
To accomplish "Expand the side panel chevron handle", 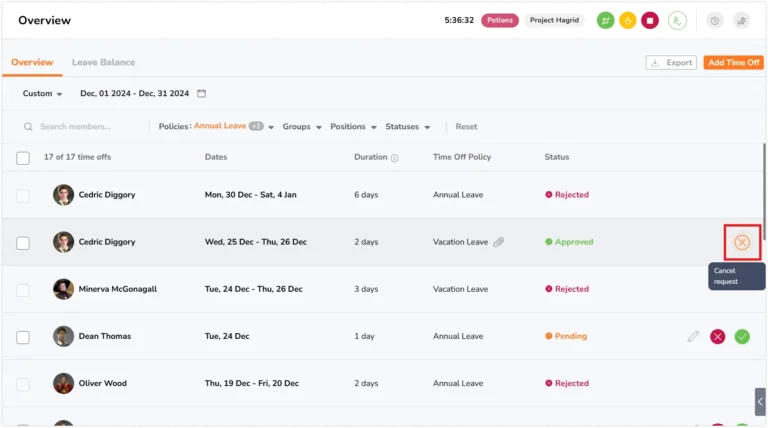I will (x=760, y=402).
